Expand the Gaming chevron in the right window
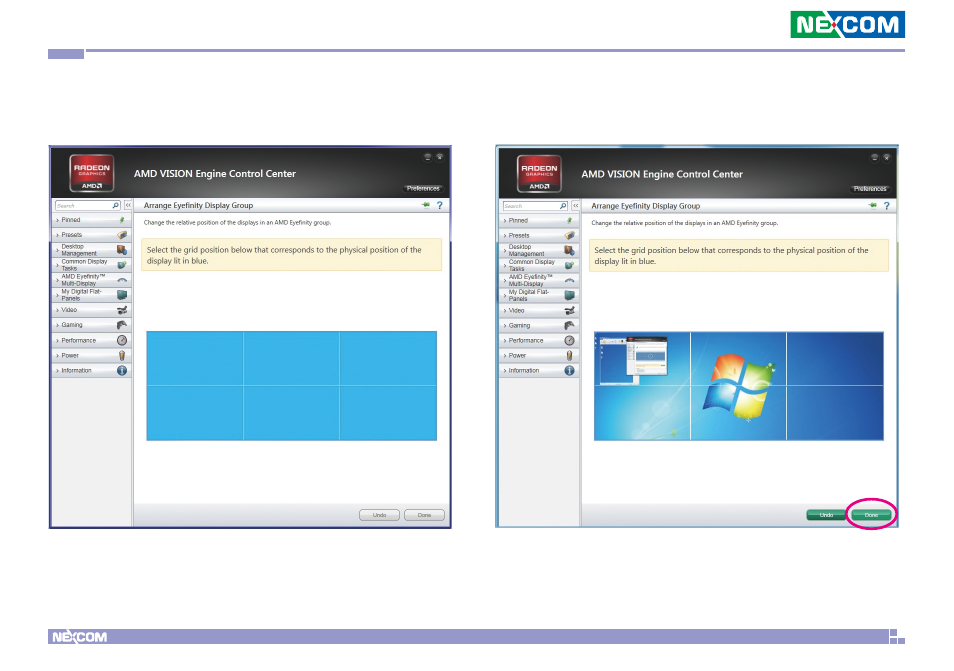The image size is (954, 671). point(505,326)
